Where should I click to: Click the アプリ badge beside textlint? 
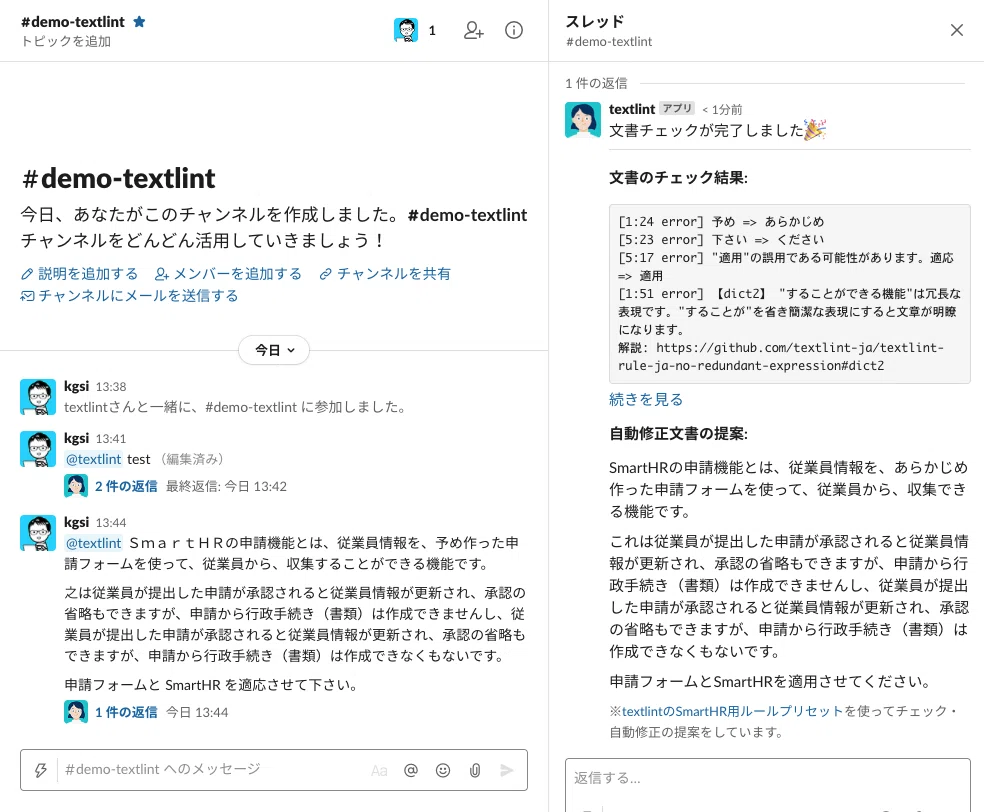click(x=678, y=108)
